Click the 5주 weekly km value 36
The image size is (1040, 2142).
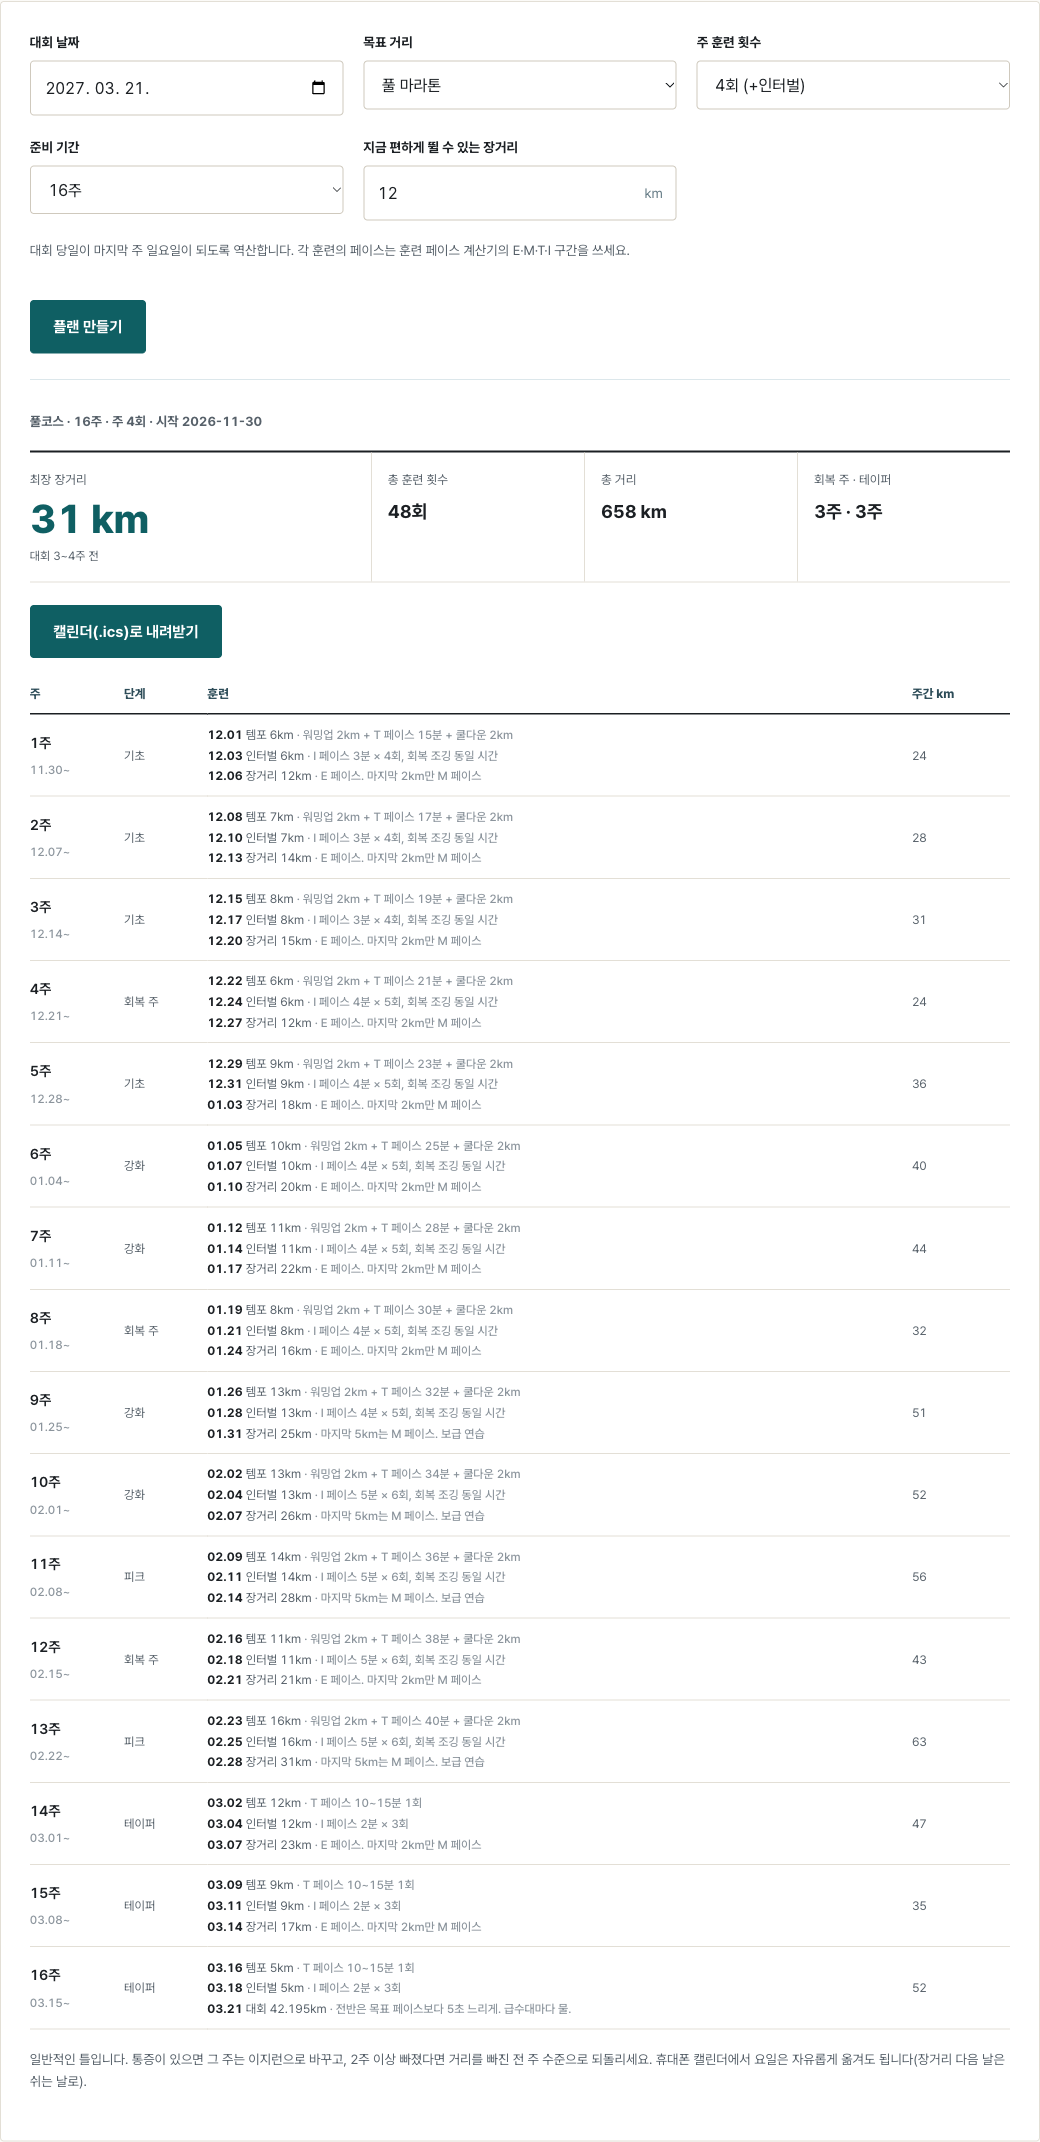(x=919, y=1084)
